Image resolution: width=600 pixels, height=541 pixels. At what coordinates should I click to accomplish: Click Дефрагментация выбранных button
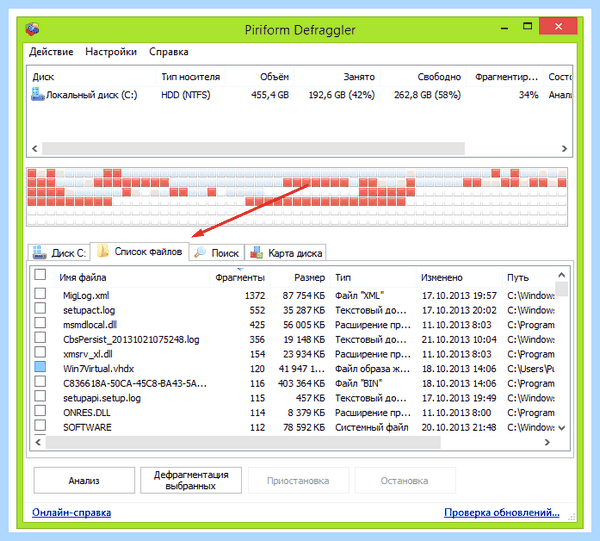[191, 481]
